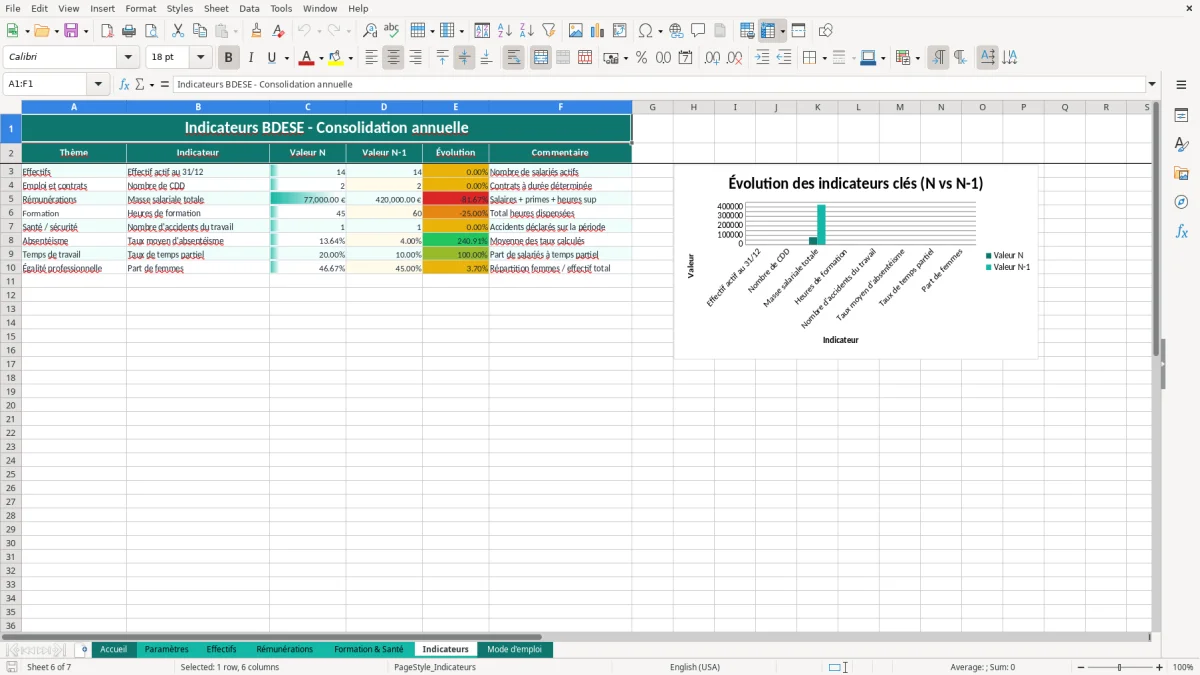
Task: Click the Delete Decimal Place icon
Action: click(x=735, y=58)
